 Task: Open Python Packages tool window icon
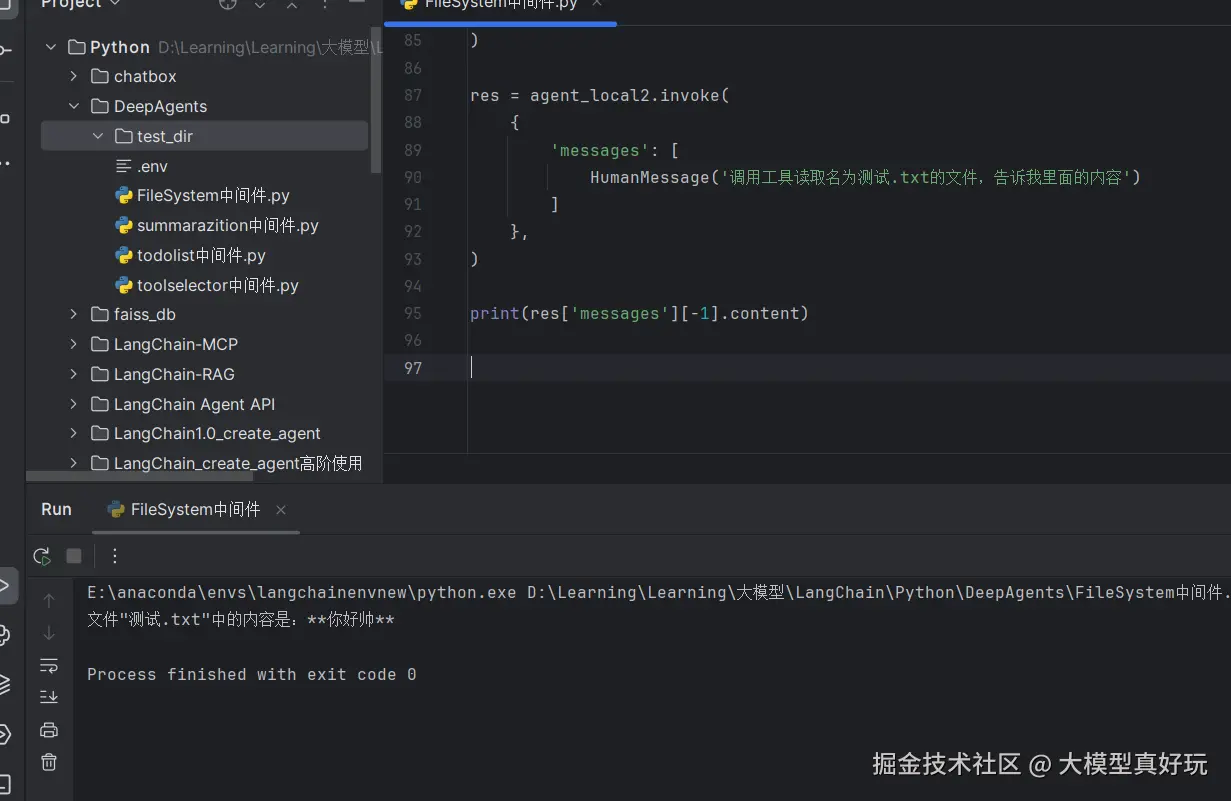(5, 685)
